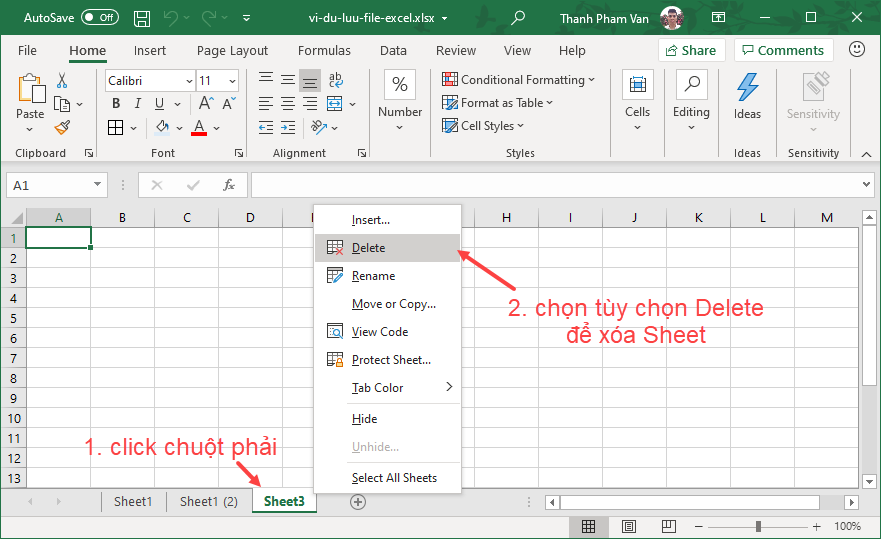Click the fx Insert Function icon
The width and height of the screenshot is (881, 539).
click(229, 185)
